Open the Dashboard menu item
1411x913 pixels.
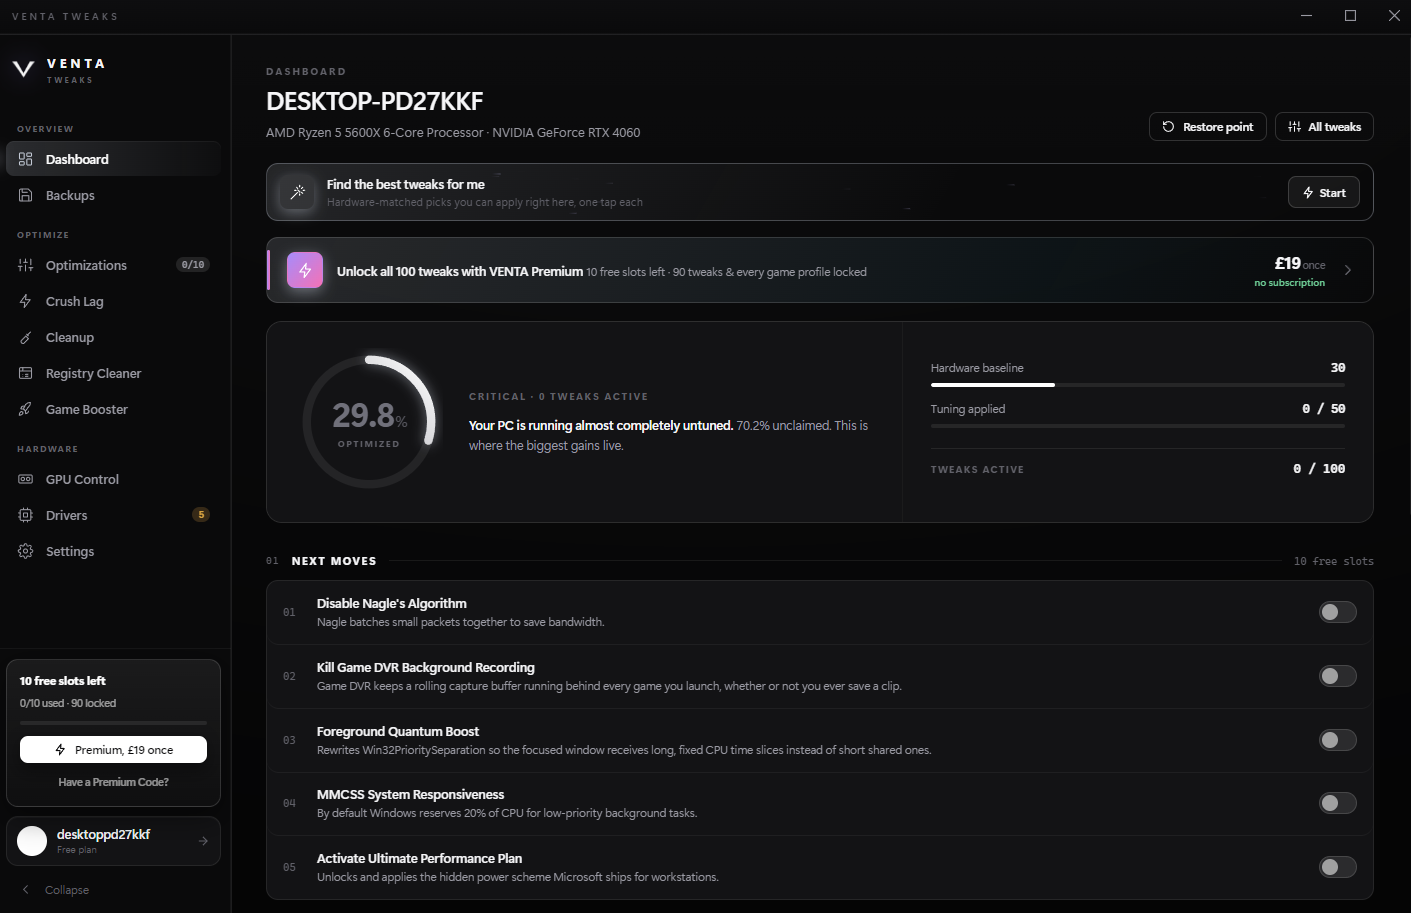pyautogui.click(x=113, y=159)
